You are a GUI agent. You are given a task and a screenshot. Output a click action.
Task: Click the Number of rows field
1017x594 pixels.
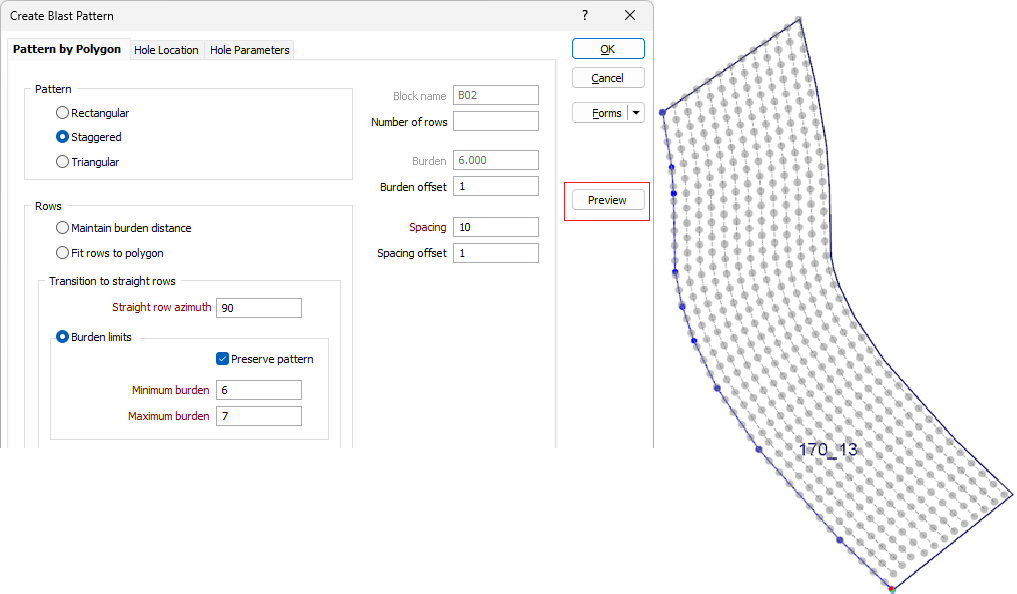click(x=495, y=122)
